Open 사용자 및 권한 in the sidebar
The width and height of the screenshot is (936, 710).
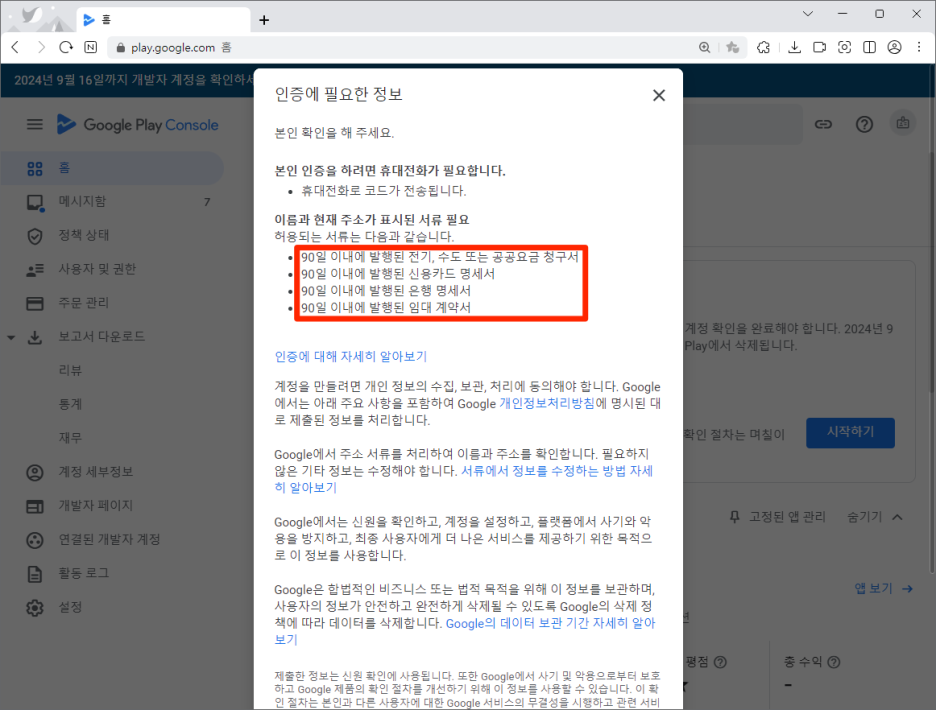click(112, 269)
